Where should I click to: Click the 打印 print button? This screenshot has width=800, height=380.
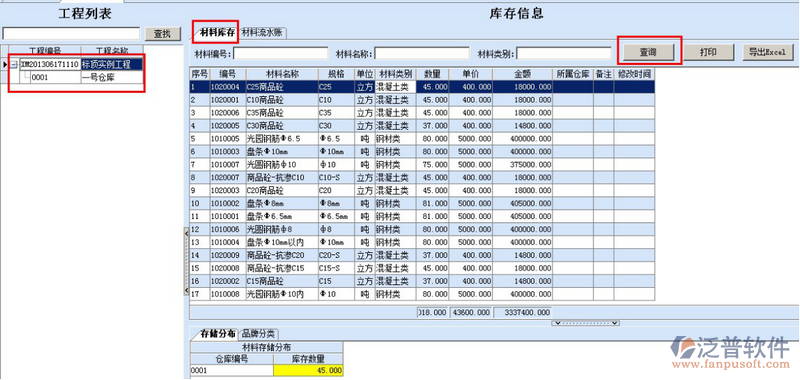tap(709, 52)
